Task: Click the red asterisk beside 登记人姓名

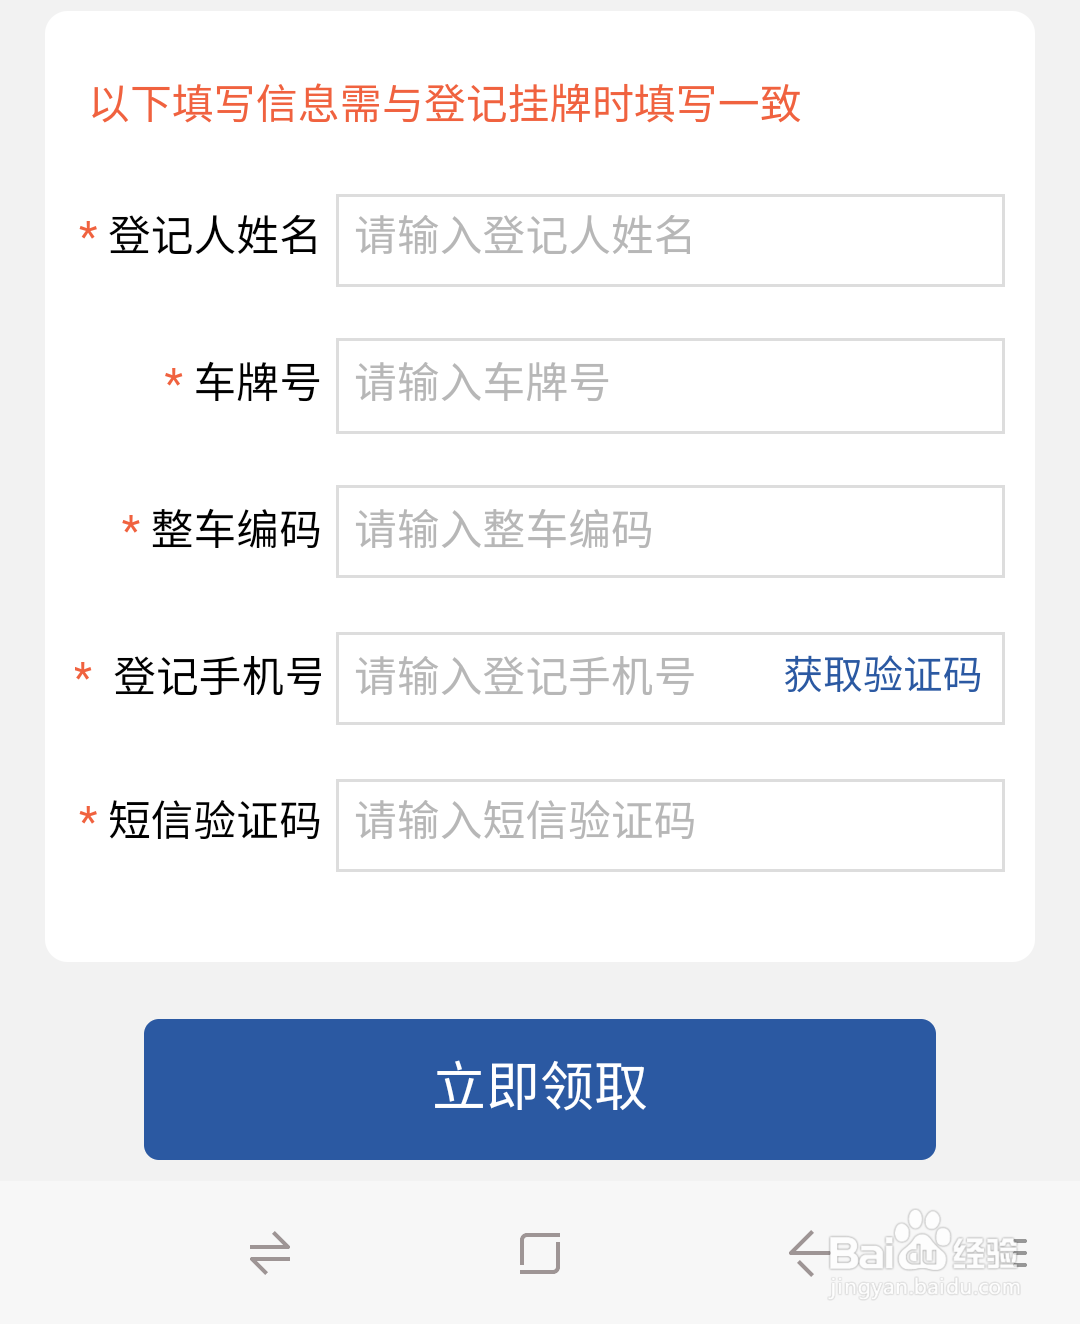Action: 88,234
